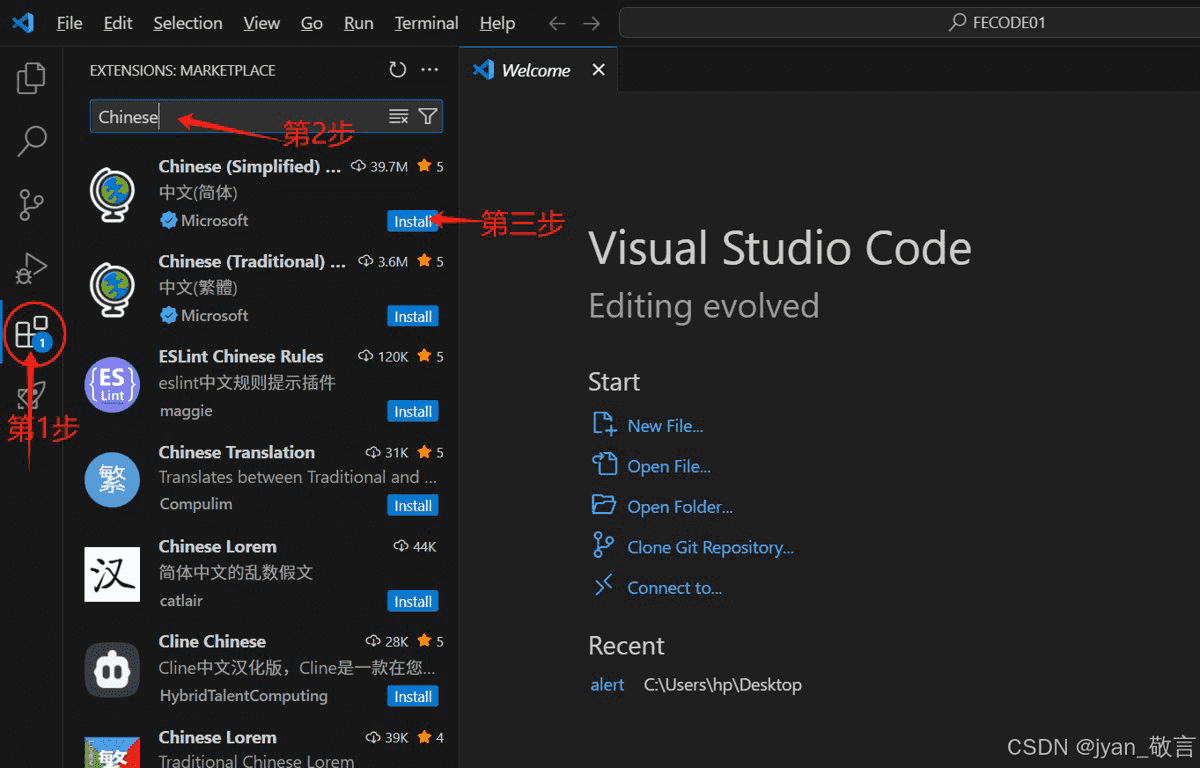This screenshot has width=1200, height=768.
Task: Open the Source Control view
Action: [31, 205]
